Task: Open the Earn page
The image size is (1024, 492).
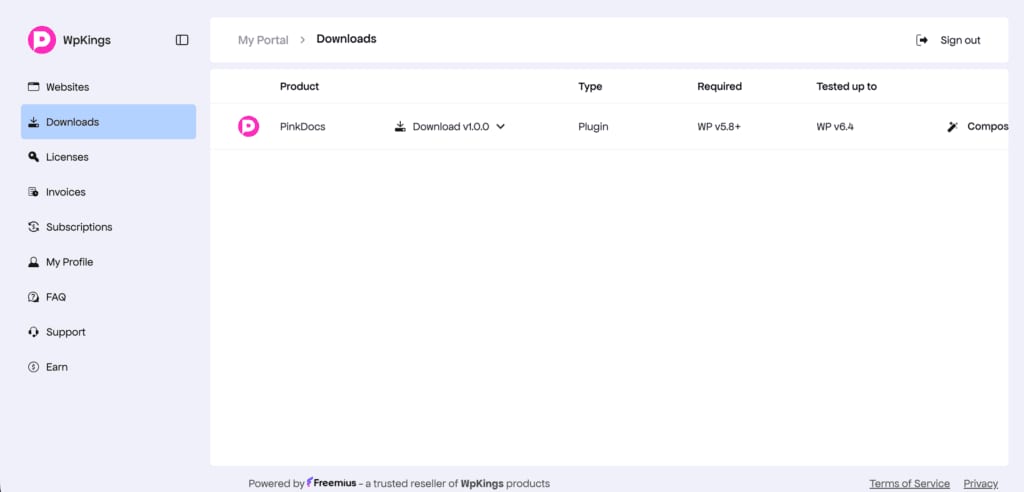Action: (x=108, y=367)
